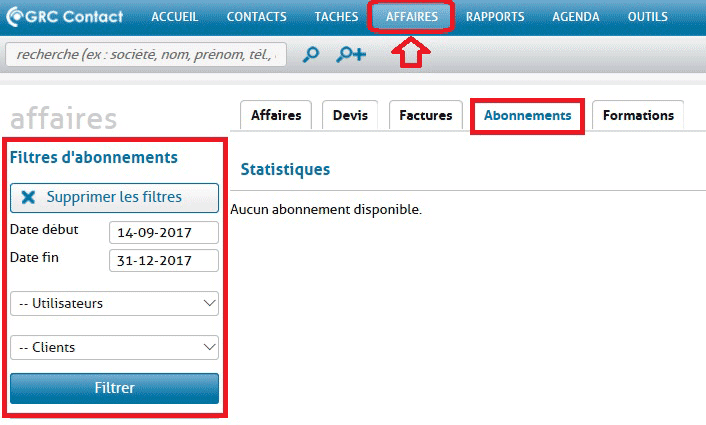706x425 pixels.
Task: Open the AGENDA menu
Action: (576, 17)
